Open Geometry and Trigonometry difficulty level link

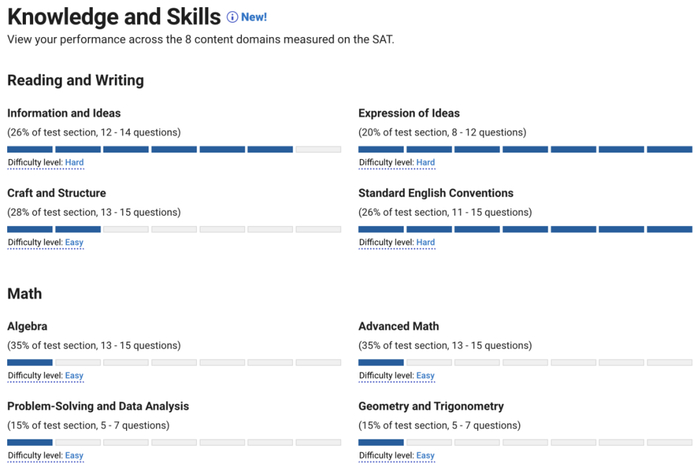(x=425, y=455)
